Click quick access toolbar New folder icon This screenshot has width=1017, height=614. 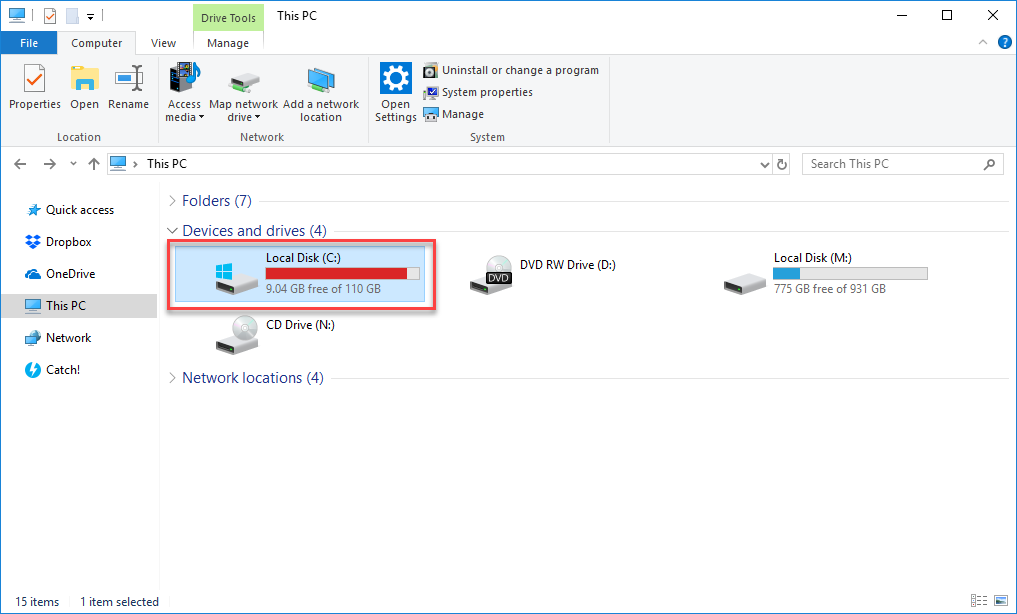(72, 16)
